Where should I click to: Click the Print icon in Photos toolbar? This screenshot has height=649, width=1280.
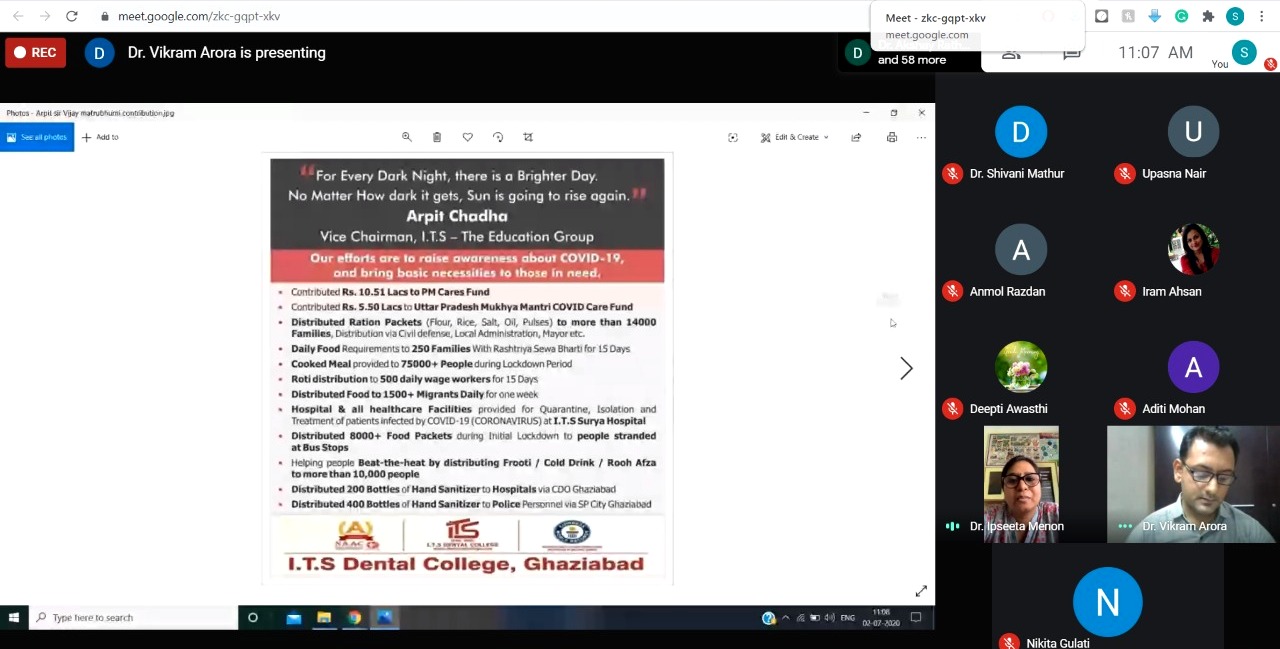pyautogui.click(x=891, y=137)
